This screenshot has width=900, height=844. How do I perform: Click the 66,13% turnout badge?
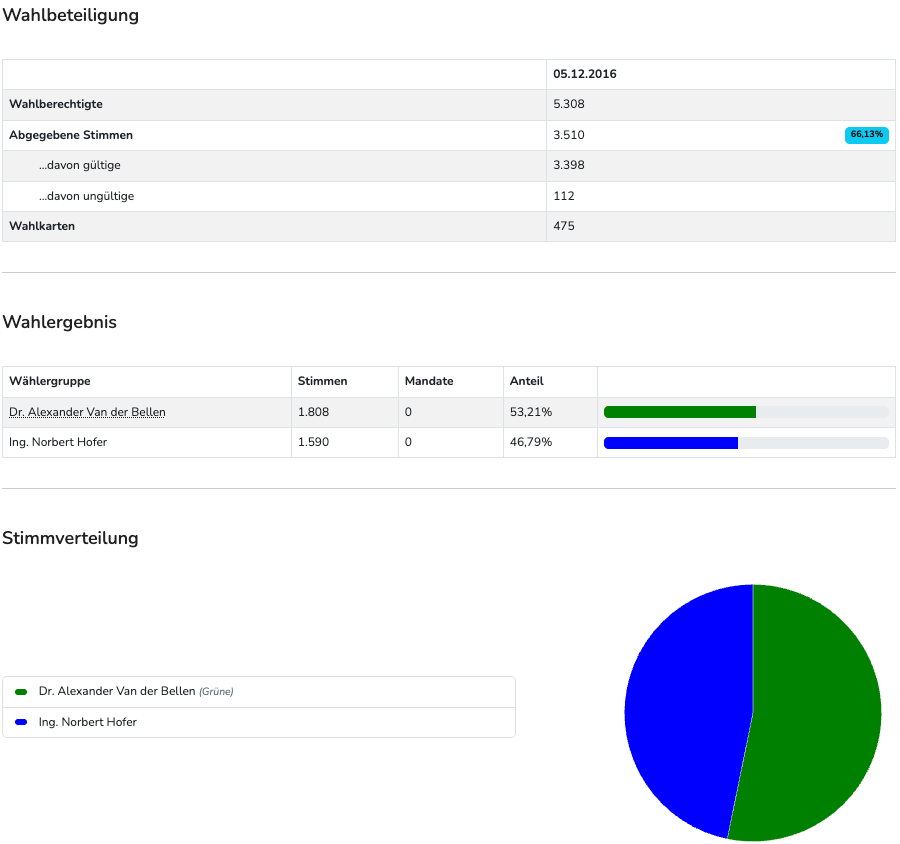point(866,134)
